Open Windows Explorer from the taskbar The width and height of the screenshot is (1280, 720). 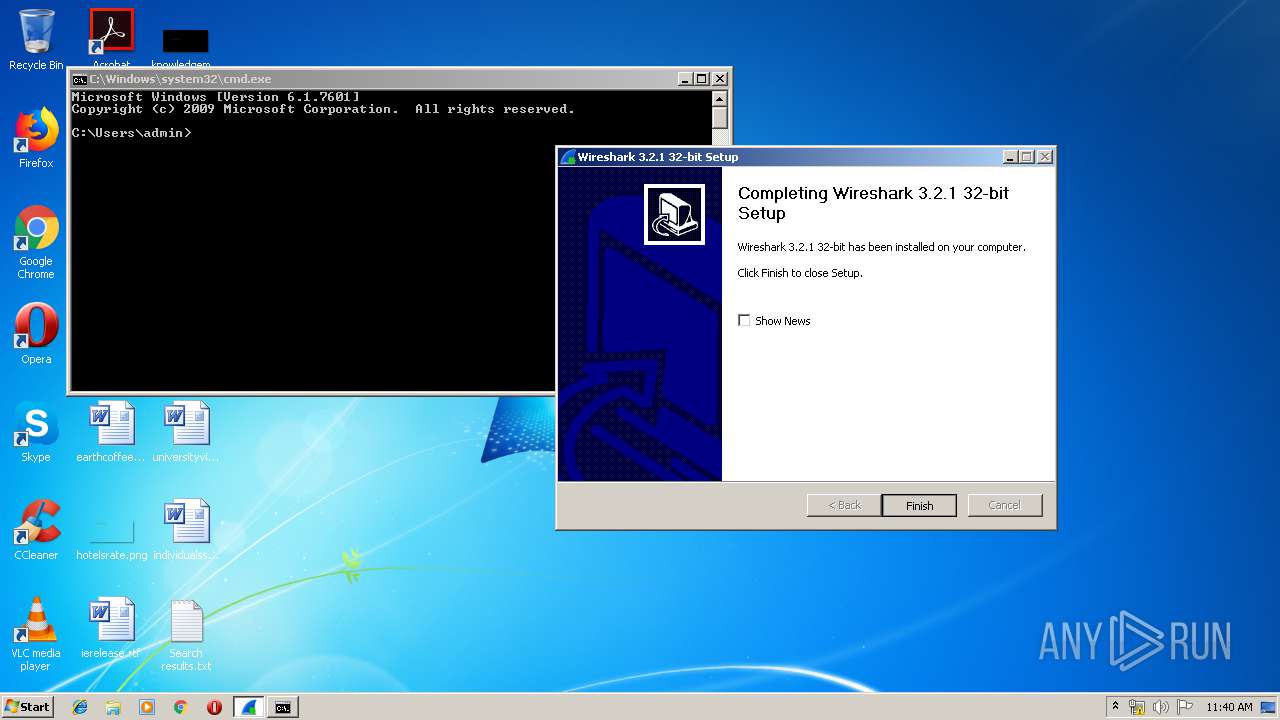(x=113, y=707)
